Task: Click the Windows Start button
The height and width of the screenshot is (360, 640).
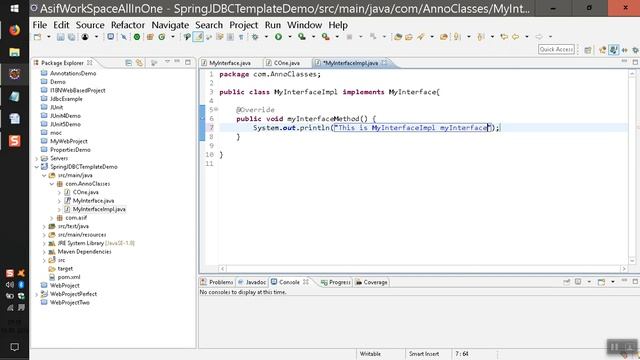Action: click(x=14, y=8)
